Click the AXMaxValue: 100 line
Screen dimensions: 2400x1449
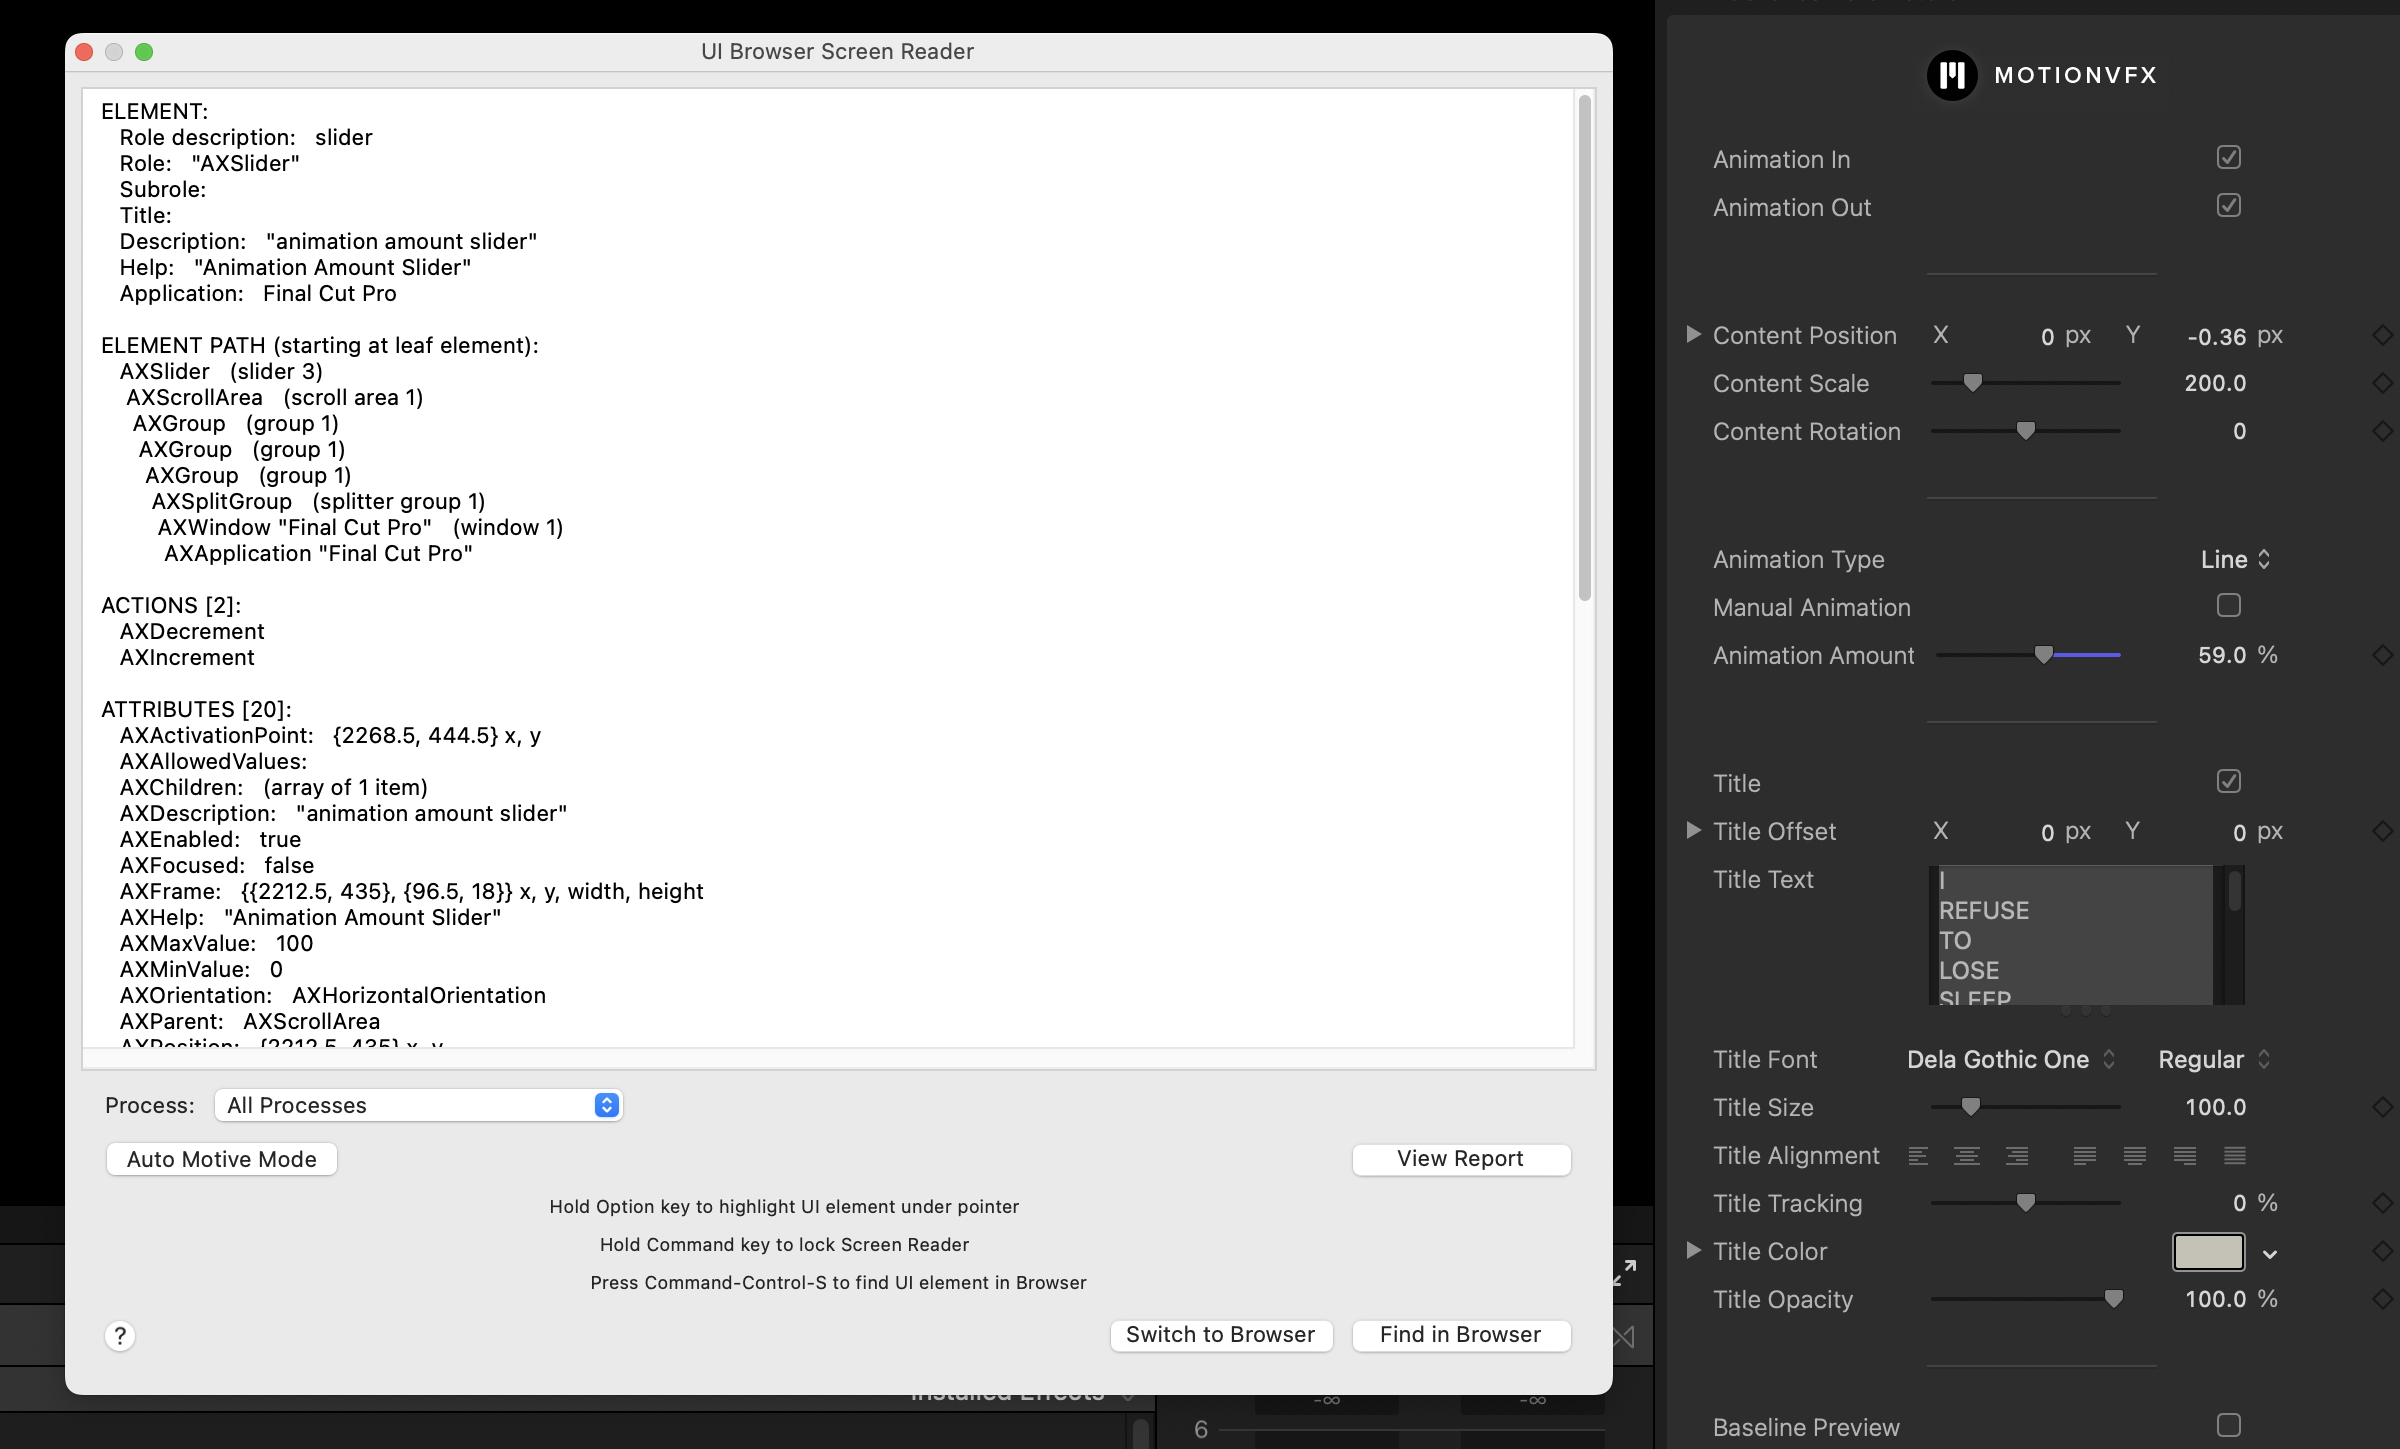coord(216,943)
